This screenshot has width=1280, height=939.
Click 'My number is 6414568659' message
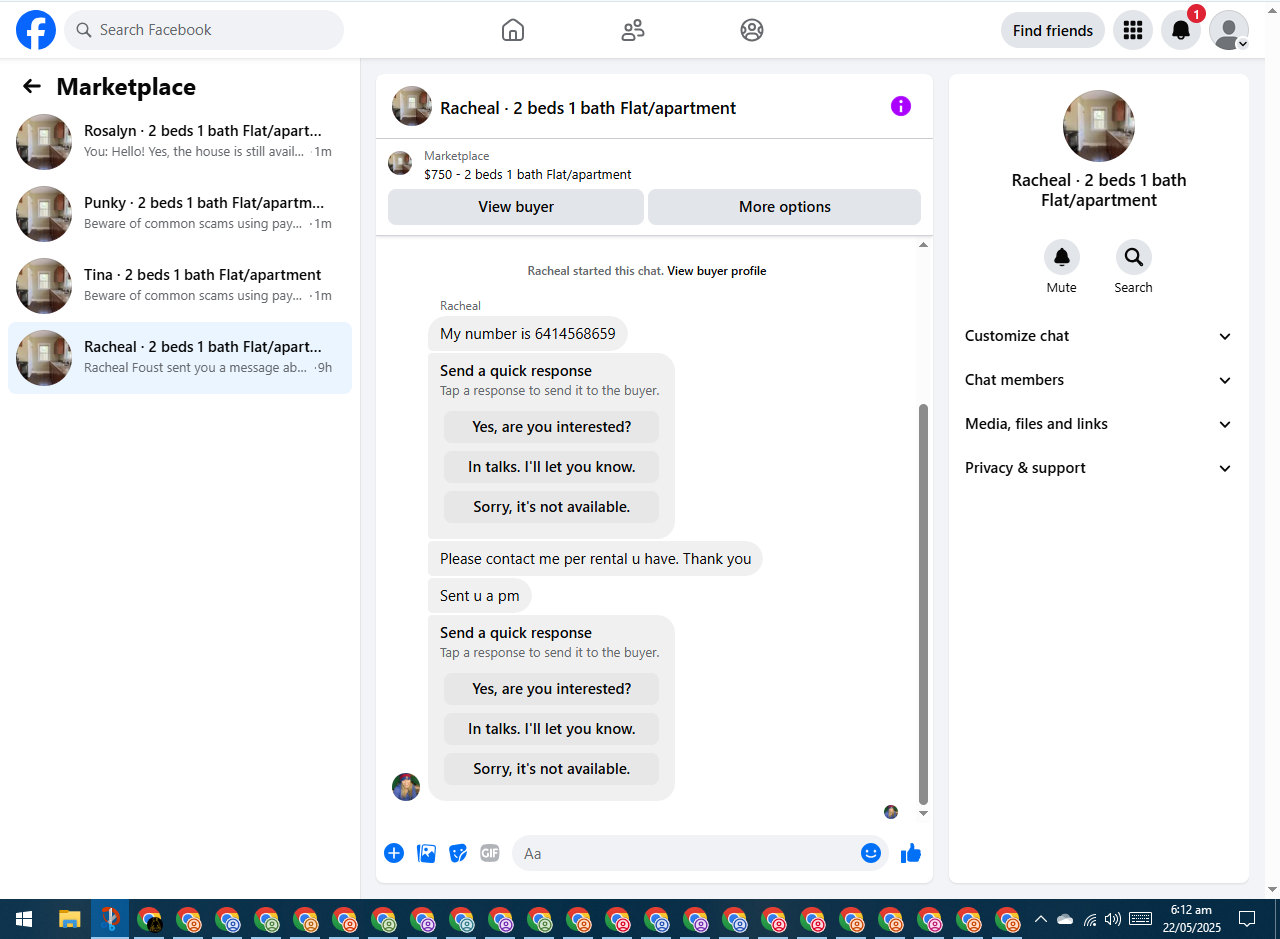point(528,334)
